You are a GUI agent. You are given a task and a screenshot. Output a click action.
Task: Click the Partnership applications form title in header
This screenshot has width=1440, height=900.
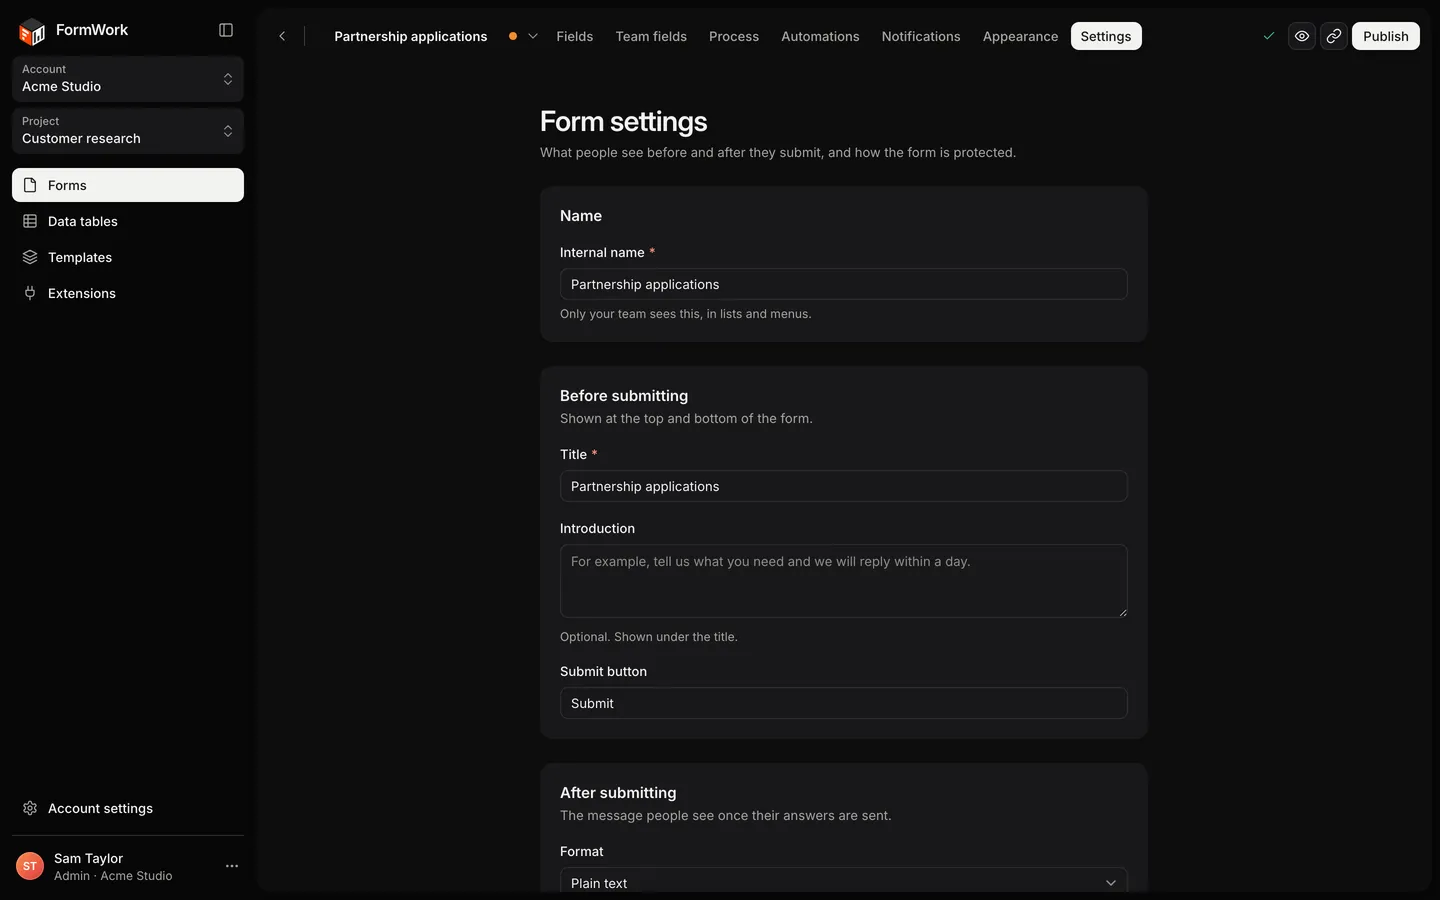pos(411,36)
